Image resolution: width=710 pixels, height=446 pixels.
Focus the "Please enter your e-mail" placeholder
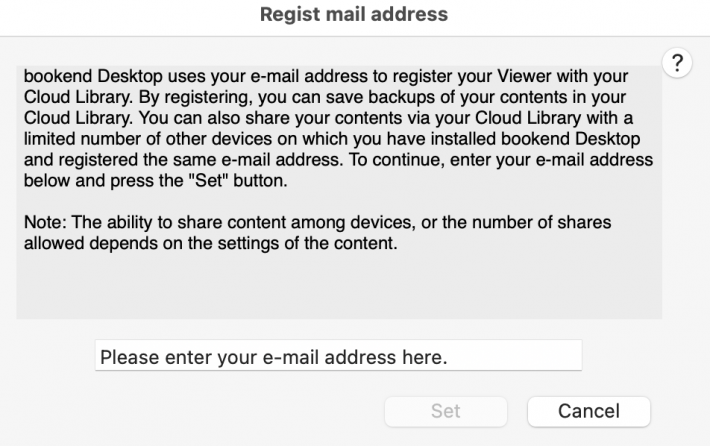coord(273,357)
